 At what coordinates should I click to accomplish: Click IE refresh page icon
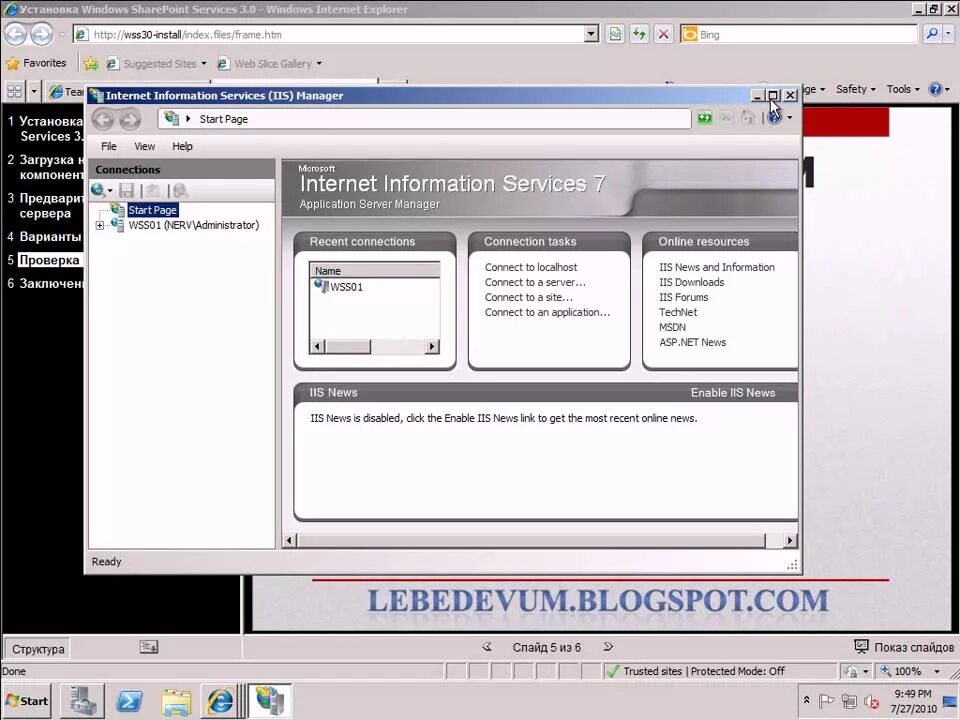639,34
